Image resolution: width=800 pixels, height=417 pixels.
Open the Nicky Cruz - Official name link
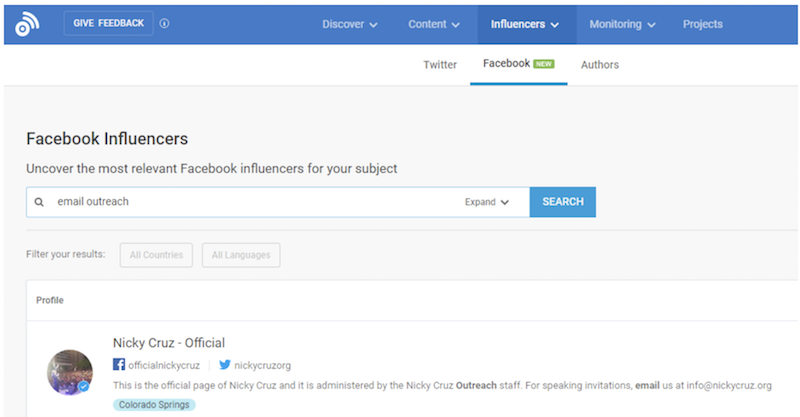click(x=169, y=342)
